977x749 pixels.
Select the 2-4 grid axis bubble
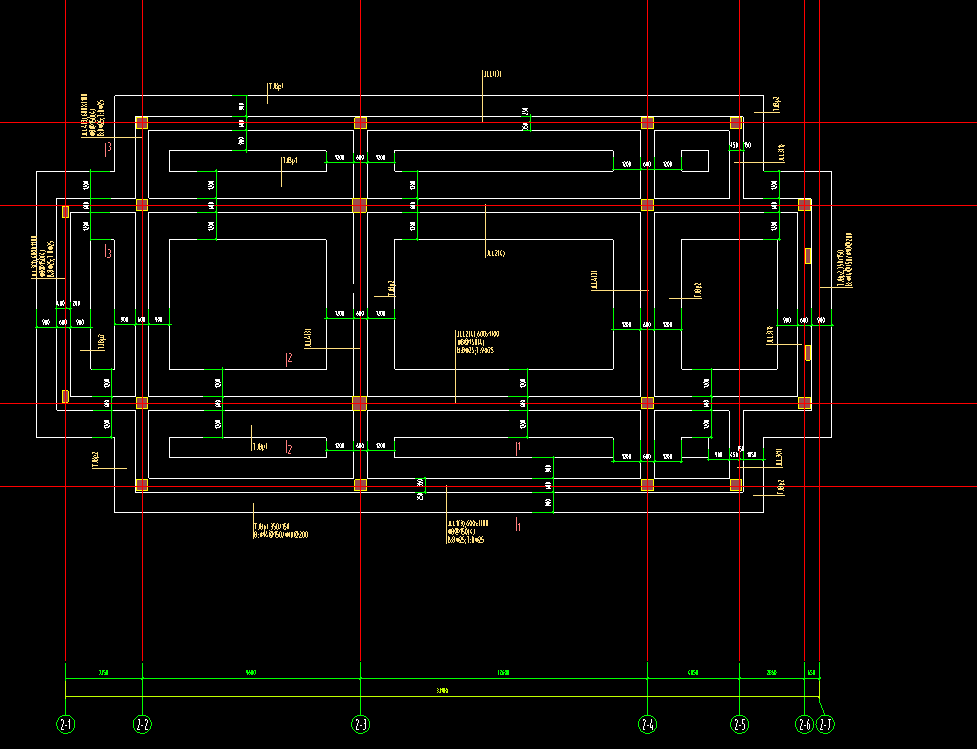(647, 724)
